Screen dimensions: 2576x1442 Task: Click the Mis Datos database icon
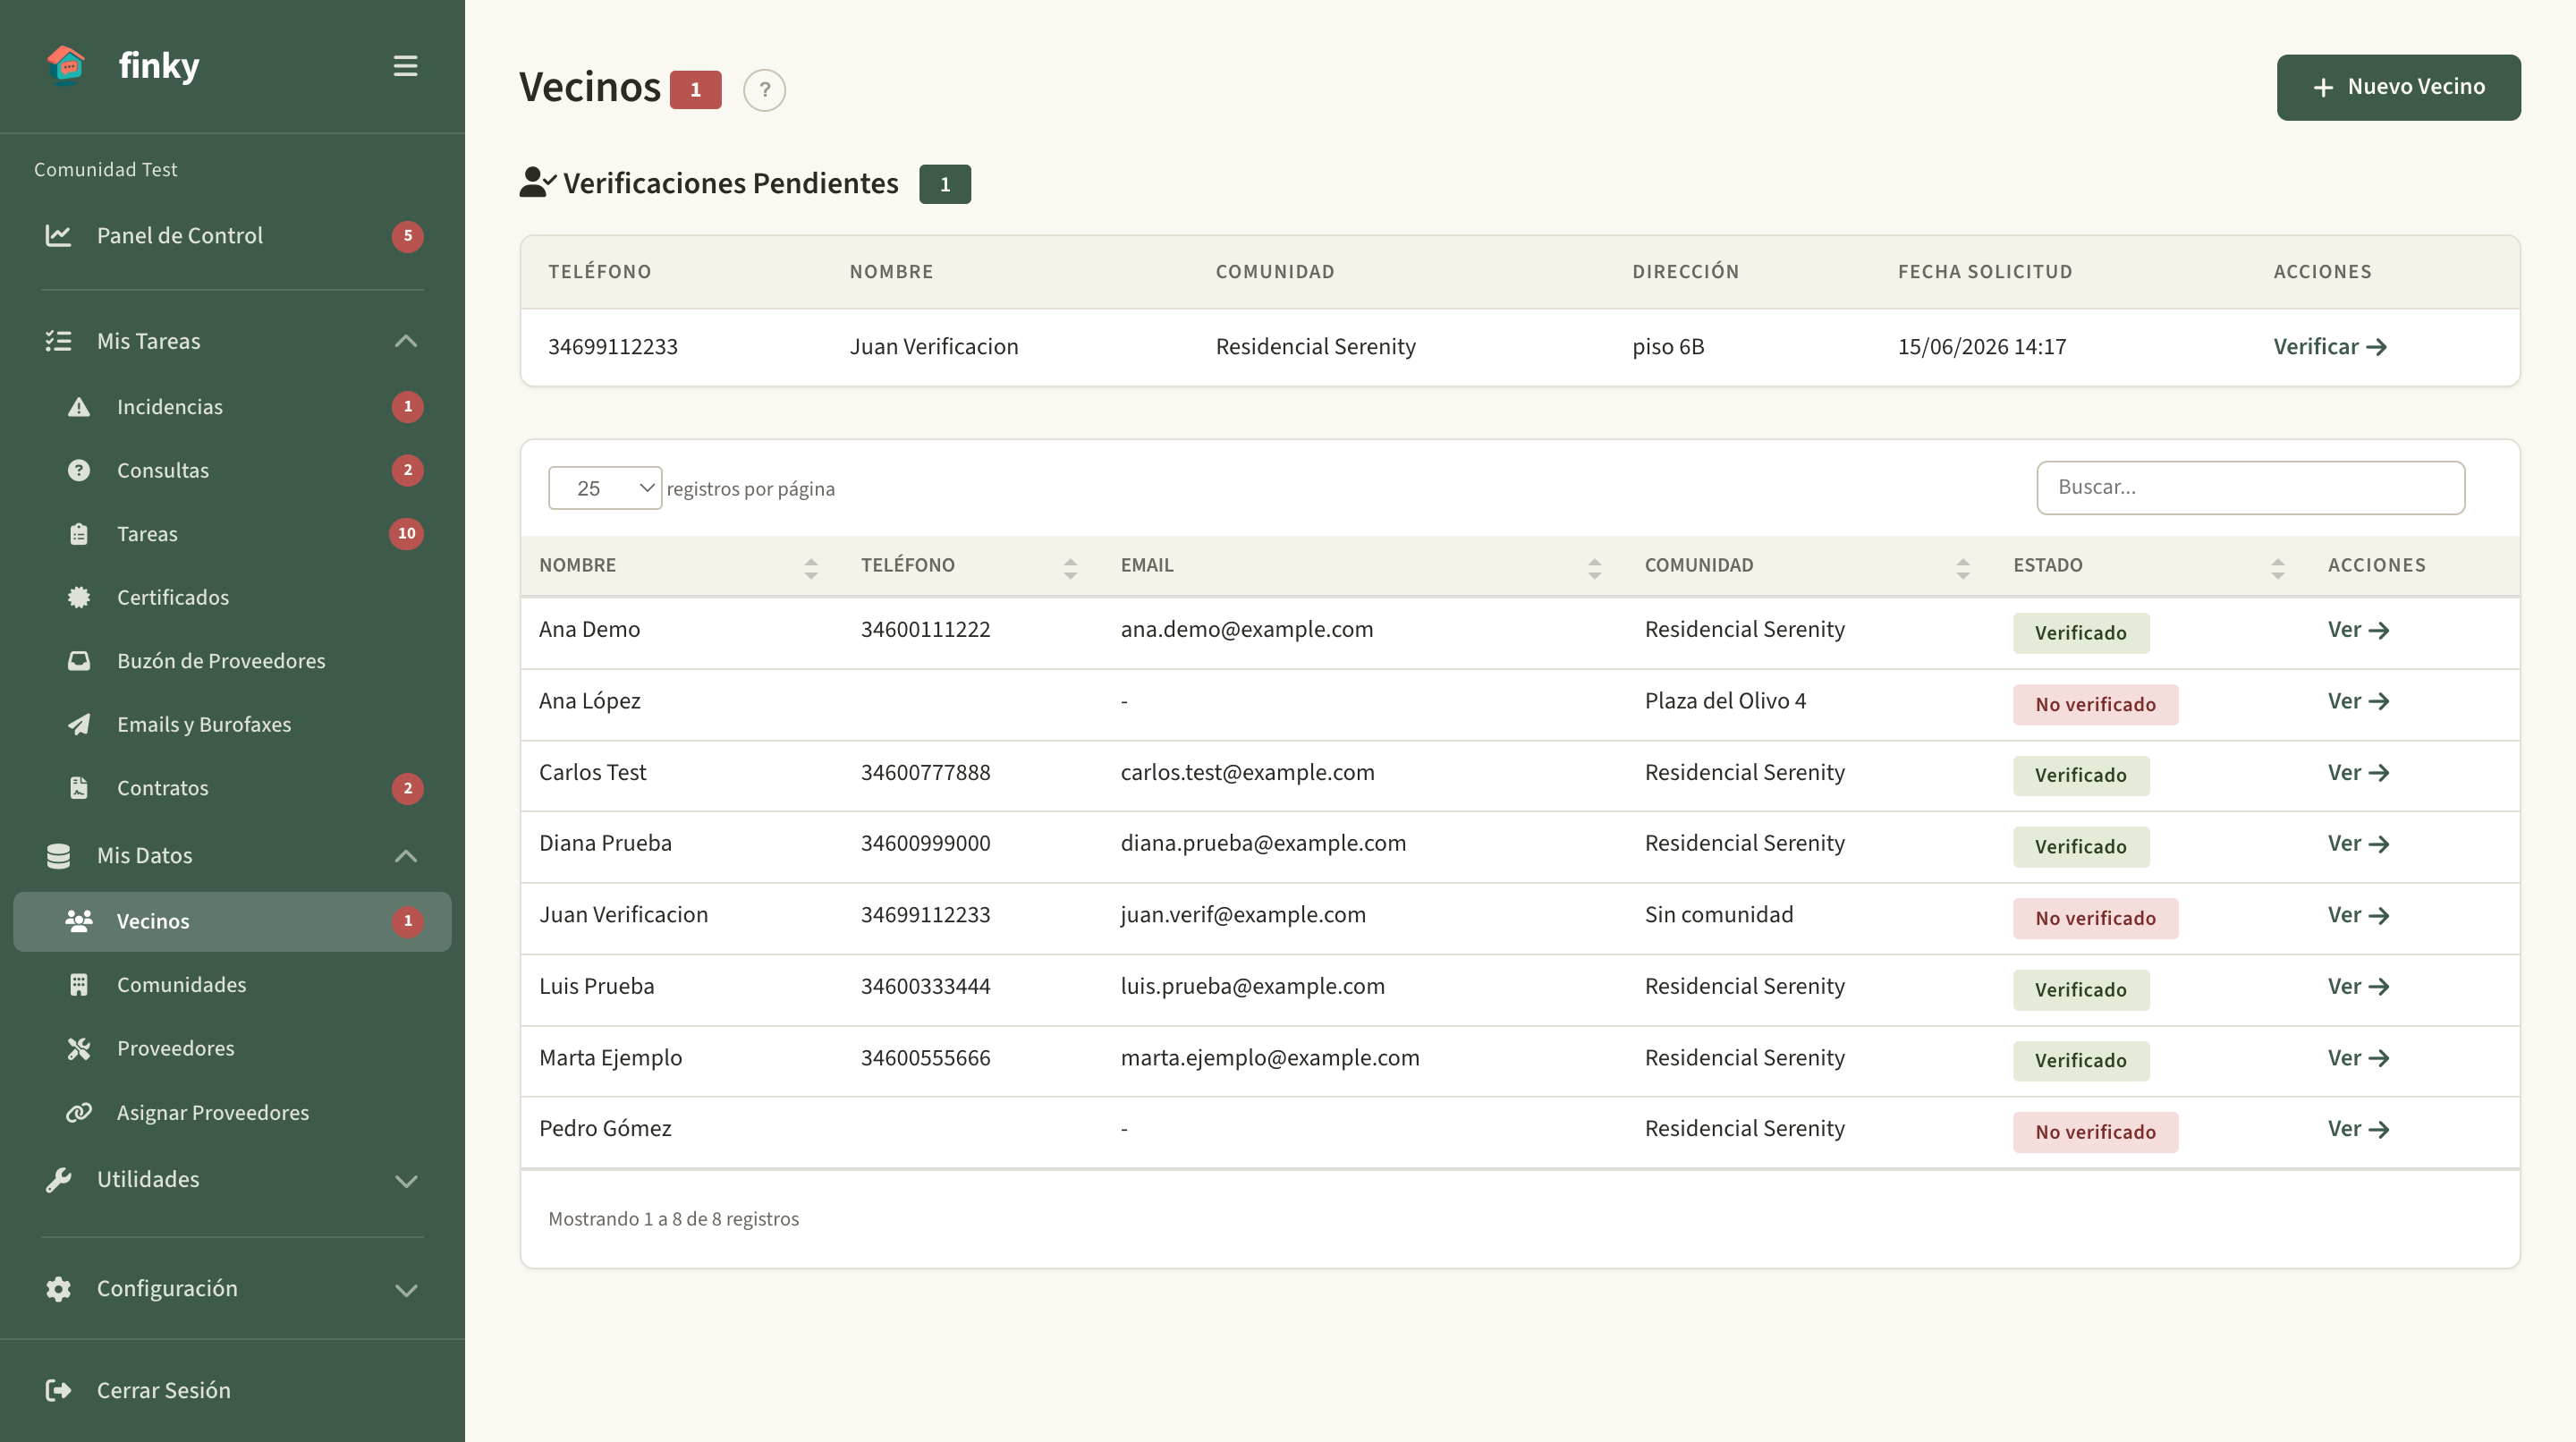58,856
